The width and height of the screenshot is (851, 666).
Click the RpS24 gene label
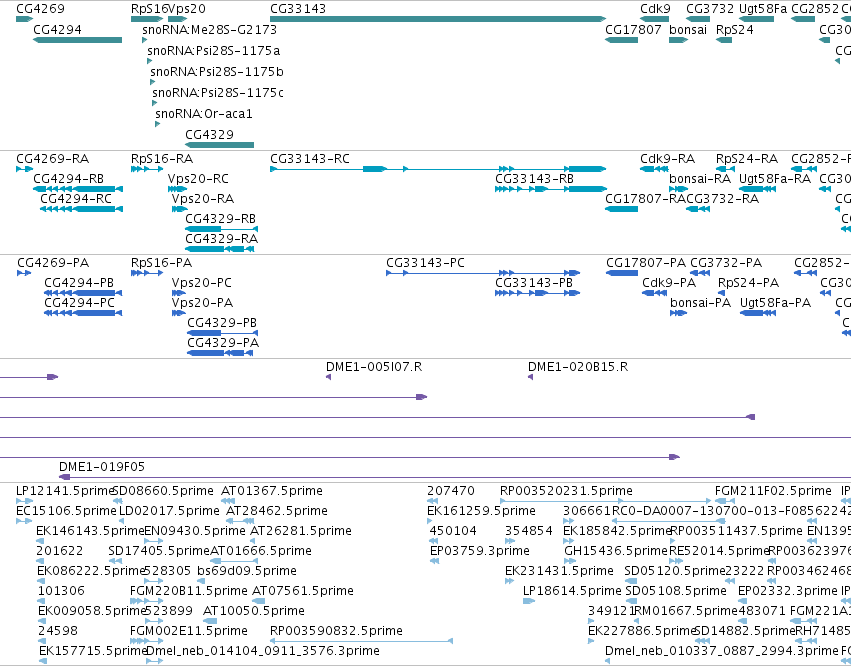click(x=735, y=30)
